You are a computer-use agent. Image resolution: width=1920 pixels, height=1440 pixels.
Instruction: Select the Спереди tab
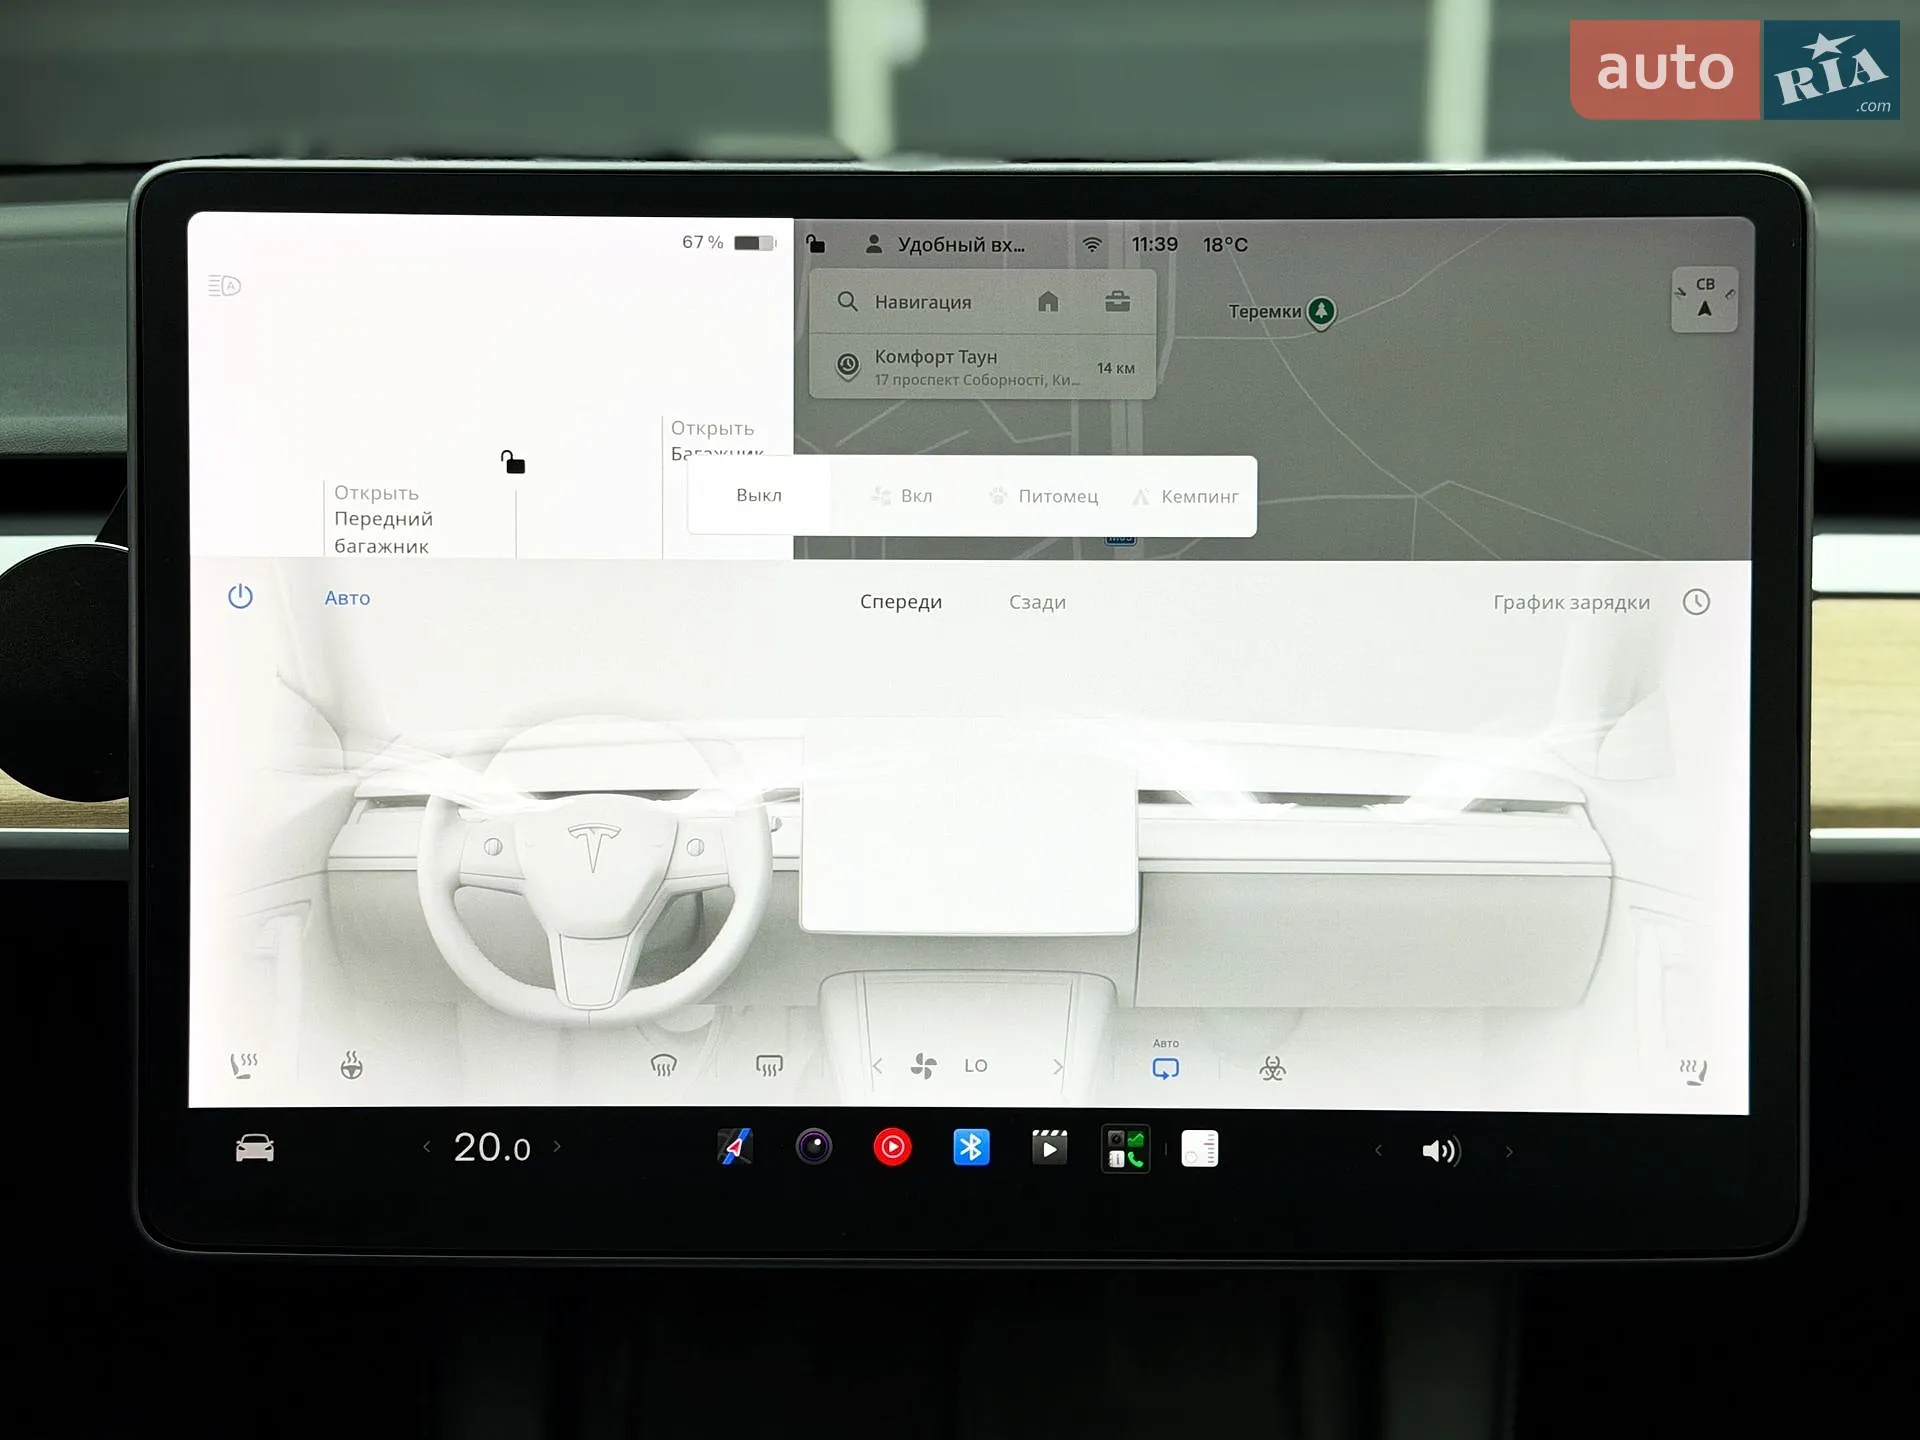(901, 602)
